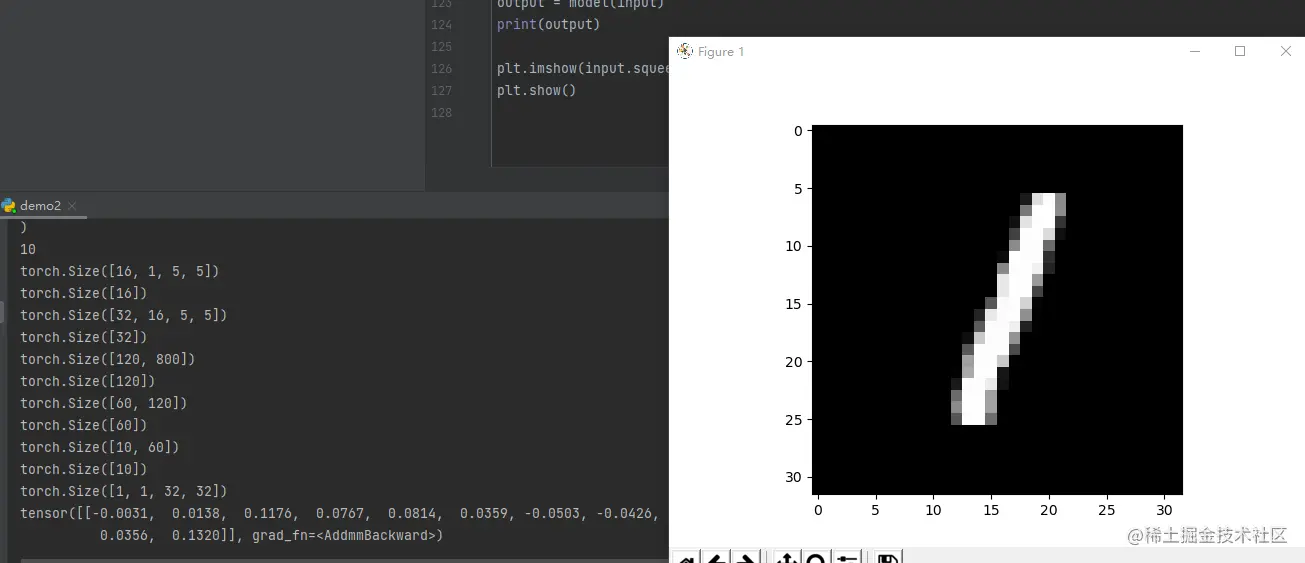Click the print(output) code line
The image size is (1305, 563).
[x=549, y=24]
